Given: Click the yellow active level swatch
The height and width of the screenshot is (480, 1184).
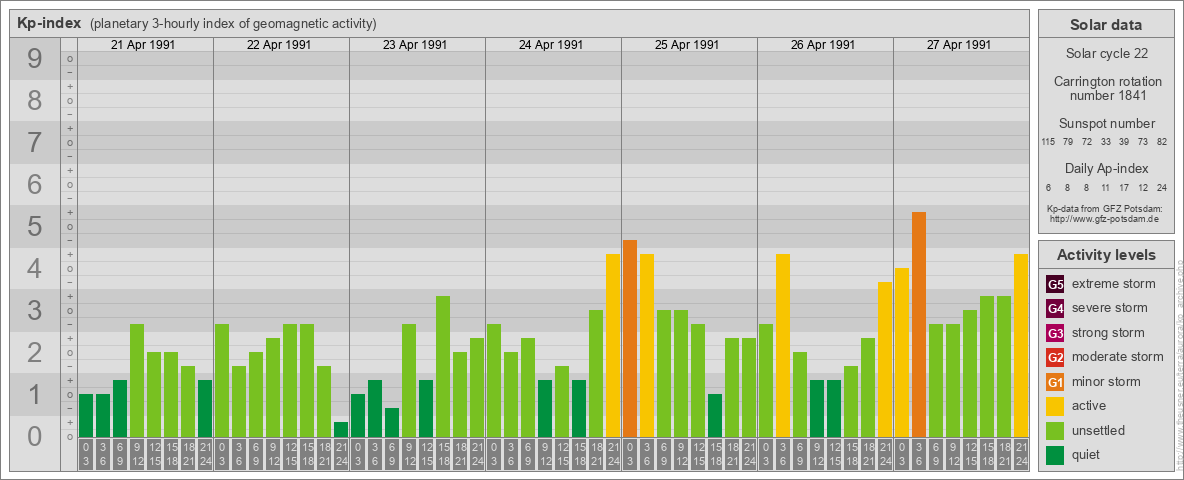Looking at the screenshot, I should (1055, 406).
